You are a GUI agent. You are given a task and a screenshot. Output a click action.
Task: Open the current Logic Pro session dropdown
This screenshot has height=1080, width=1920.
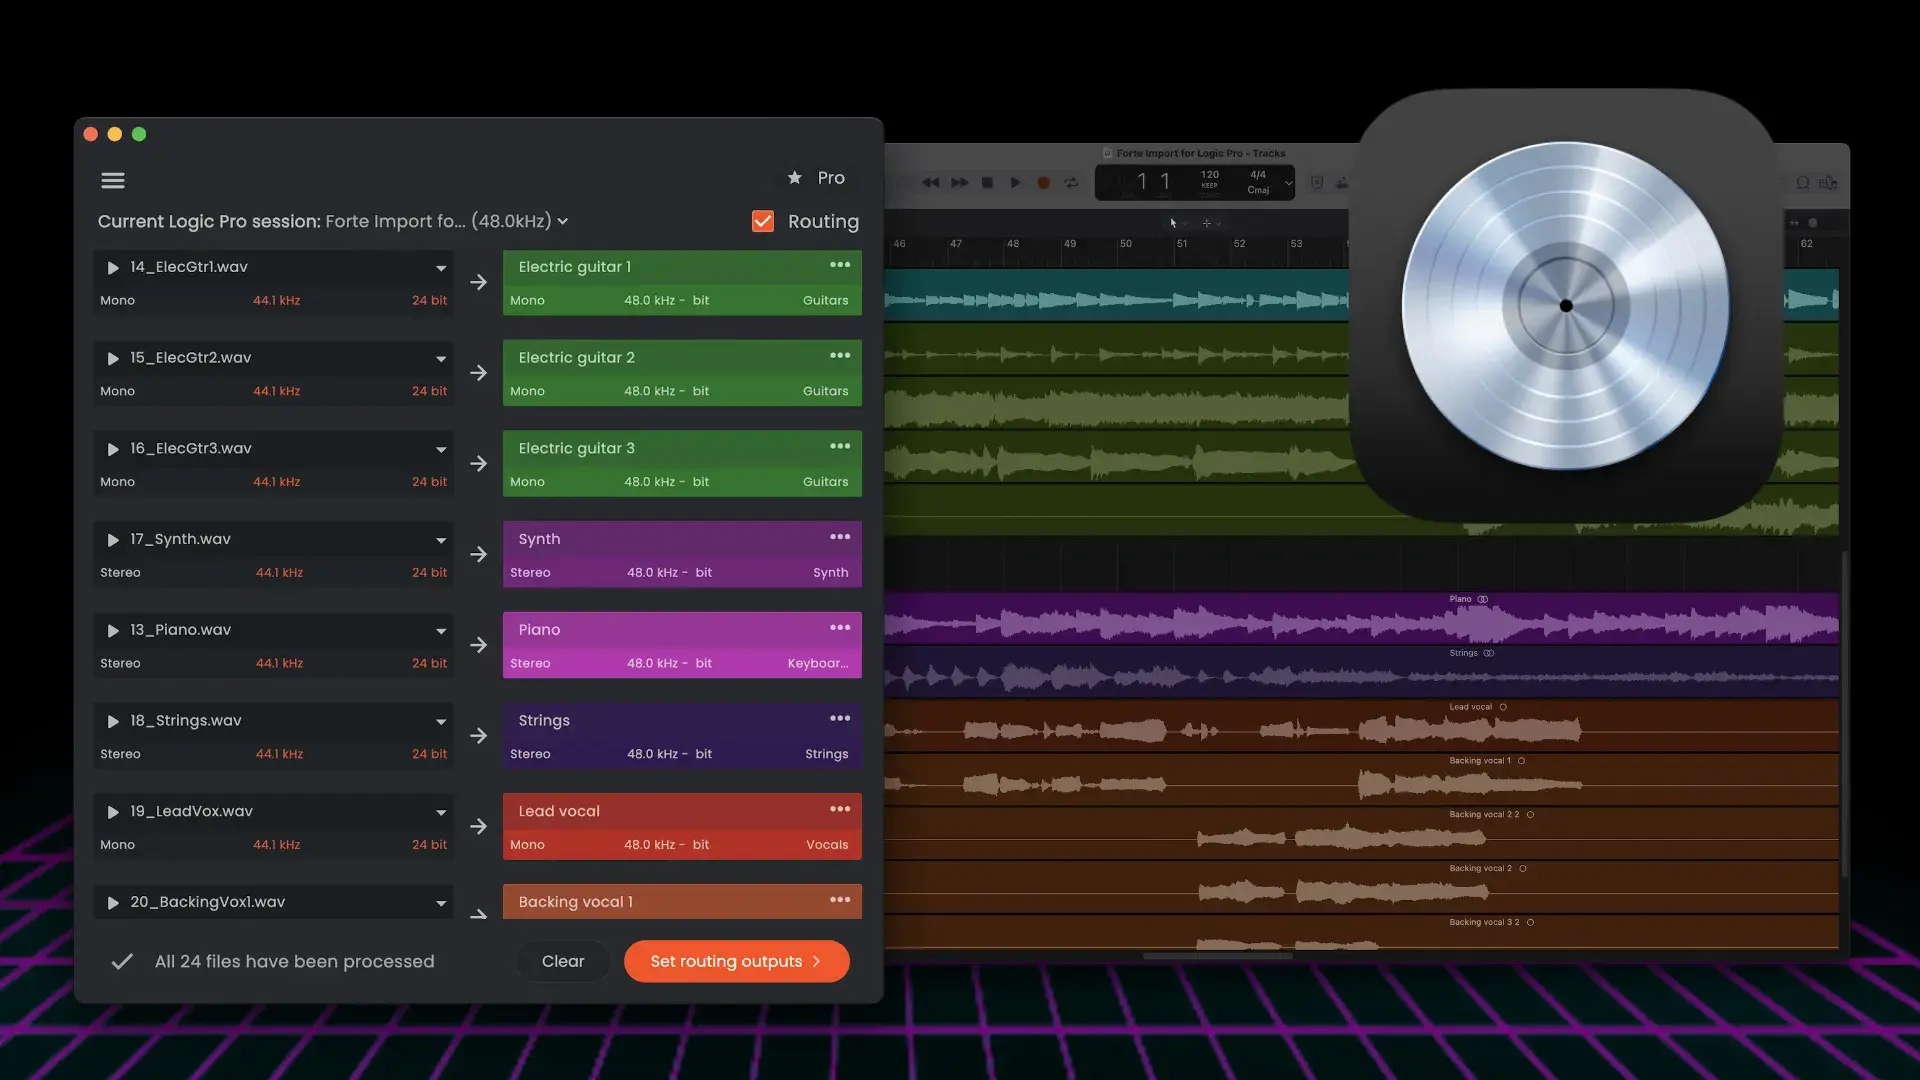(563, 222)
